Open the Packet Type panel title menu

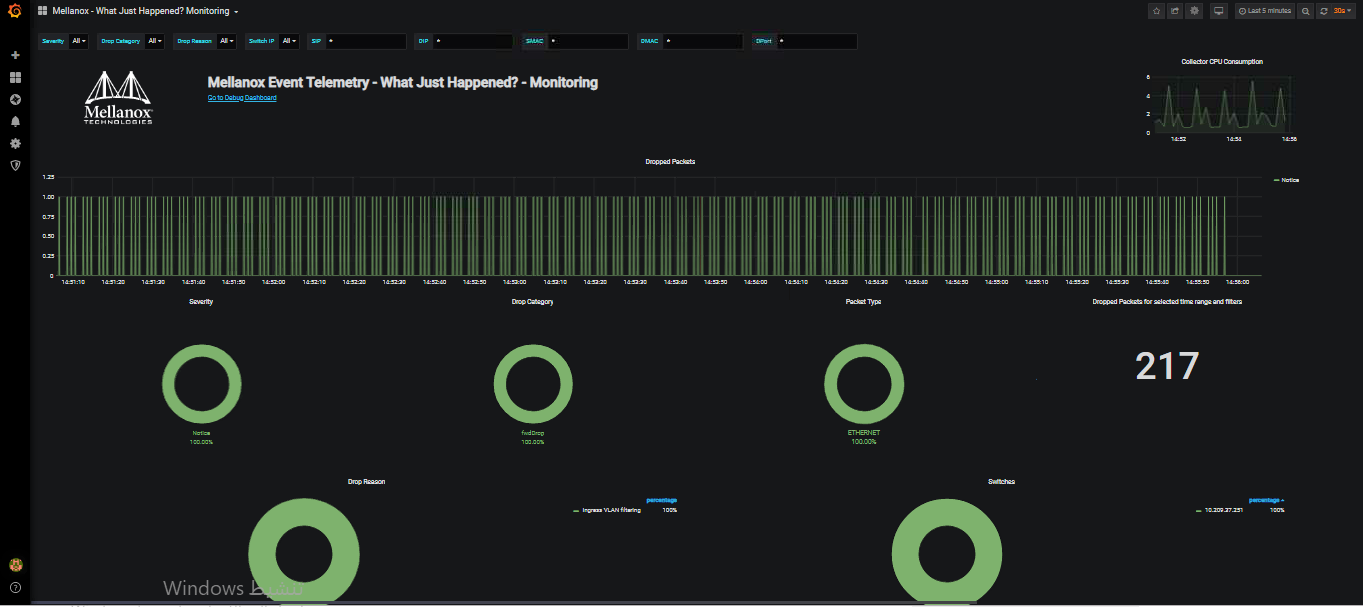coord(863,302)
